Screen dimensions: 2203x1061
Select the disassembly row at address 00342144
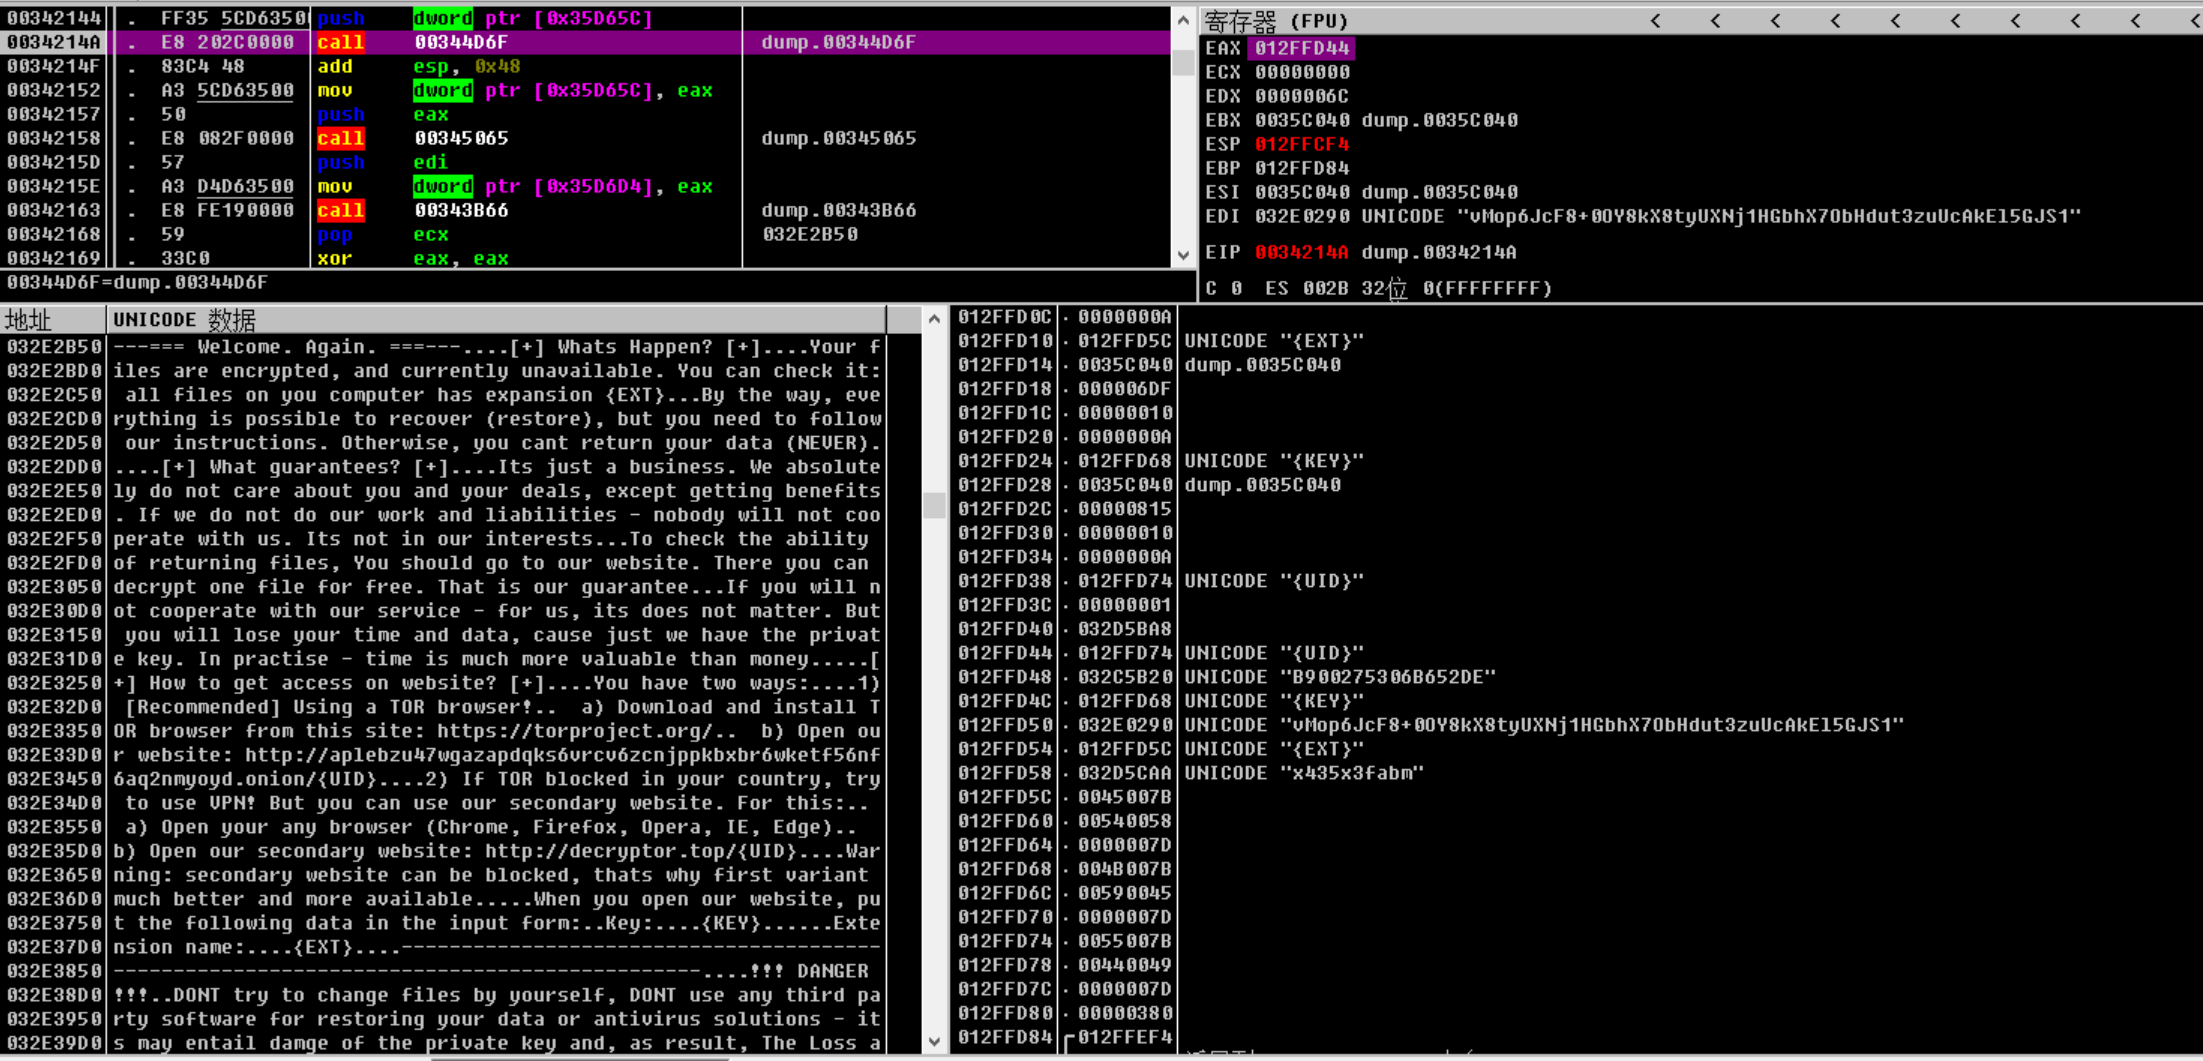586,18
